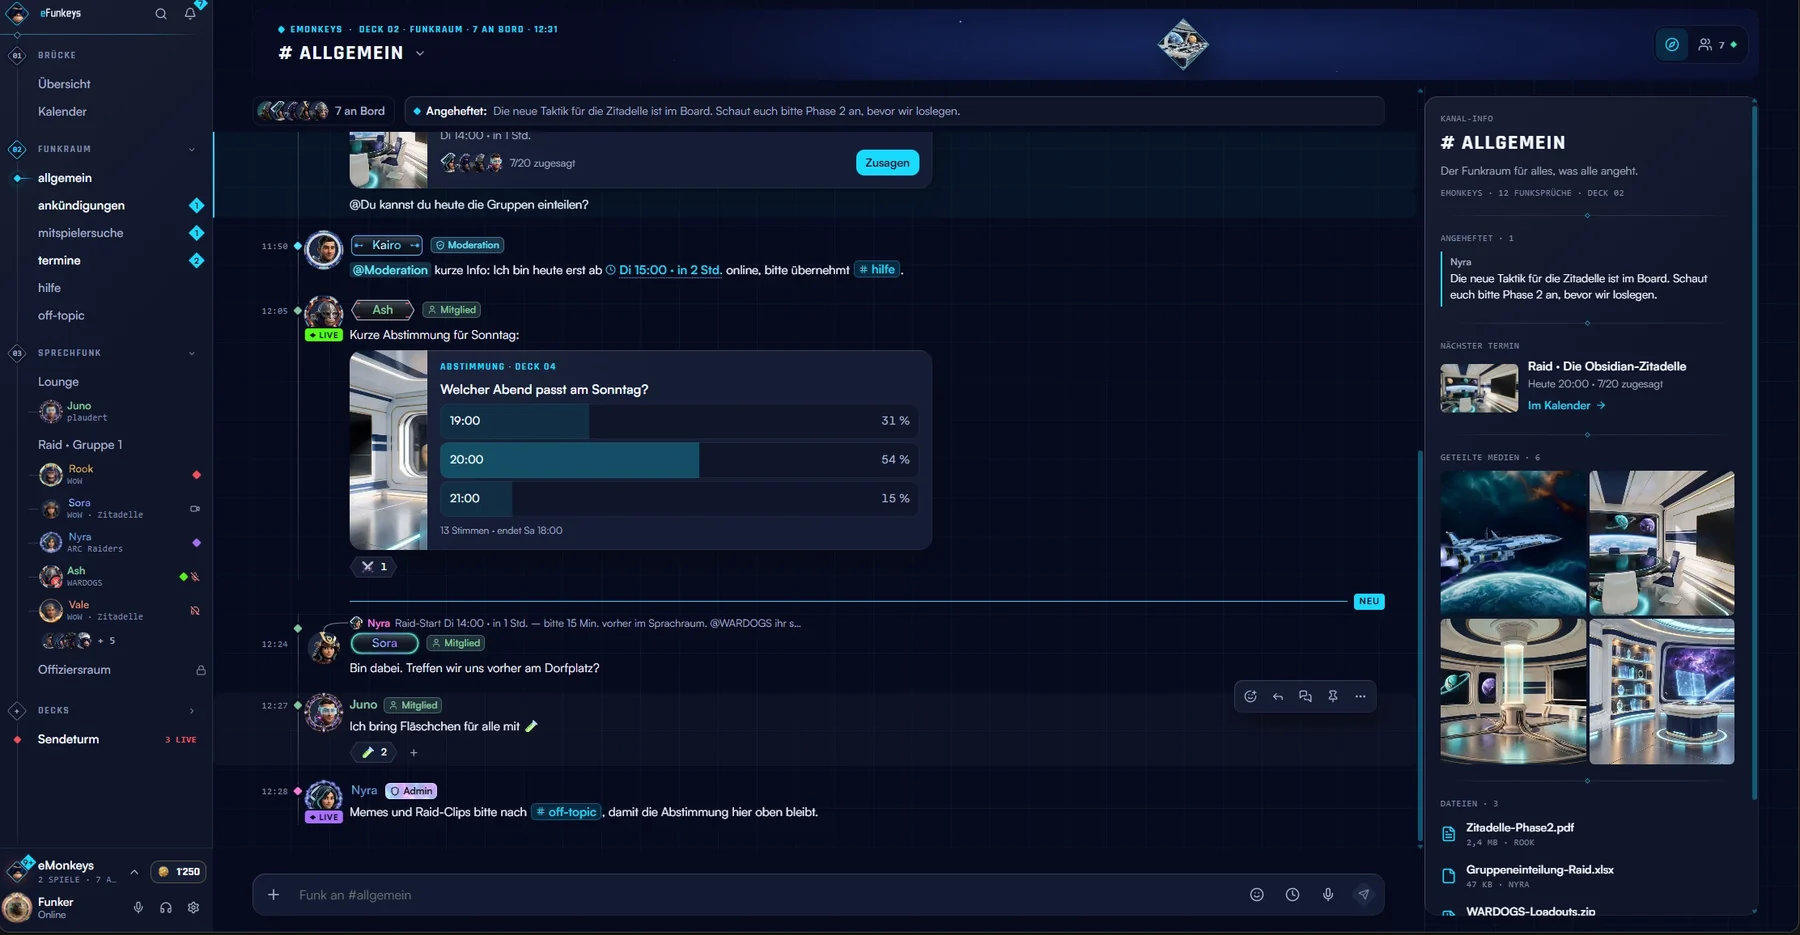Follow the Im Kalender link
This screenshot has height=935, width=1800.
pos(1566,406)
